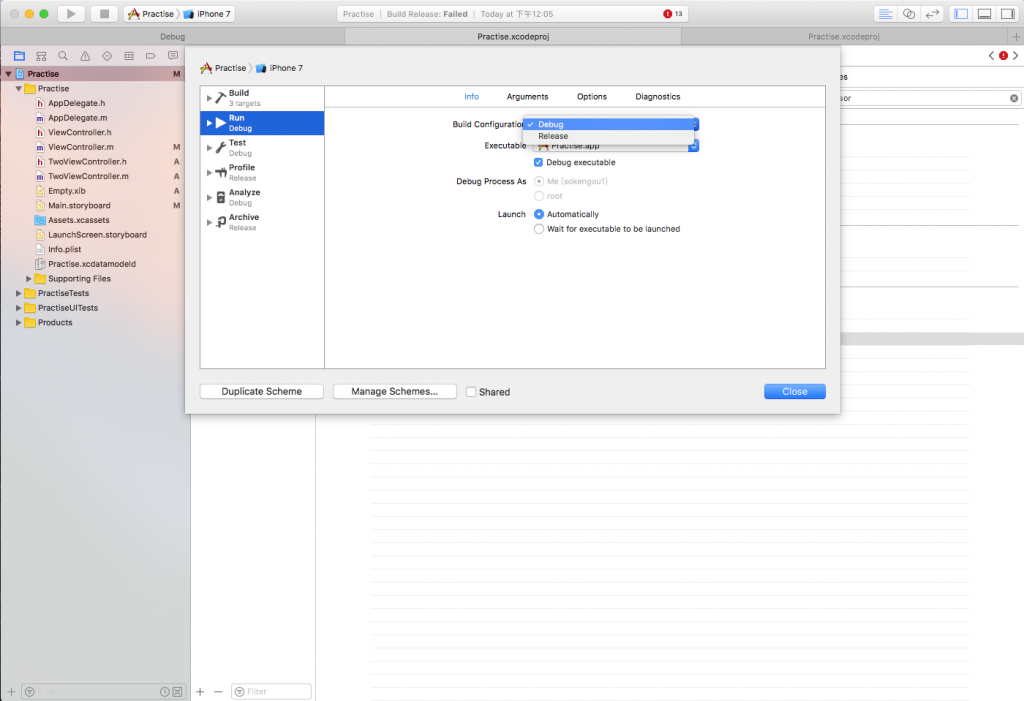The width and height of the screenshot is (1024, 701).
Task: Expand the Analyze scheme action
Action: pyautogui.click(x=209, y=197)
